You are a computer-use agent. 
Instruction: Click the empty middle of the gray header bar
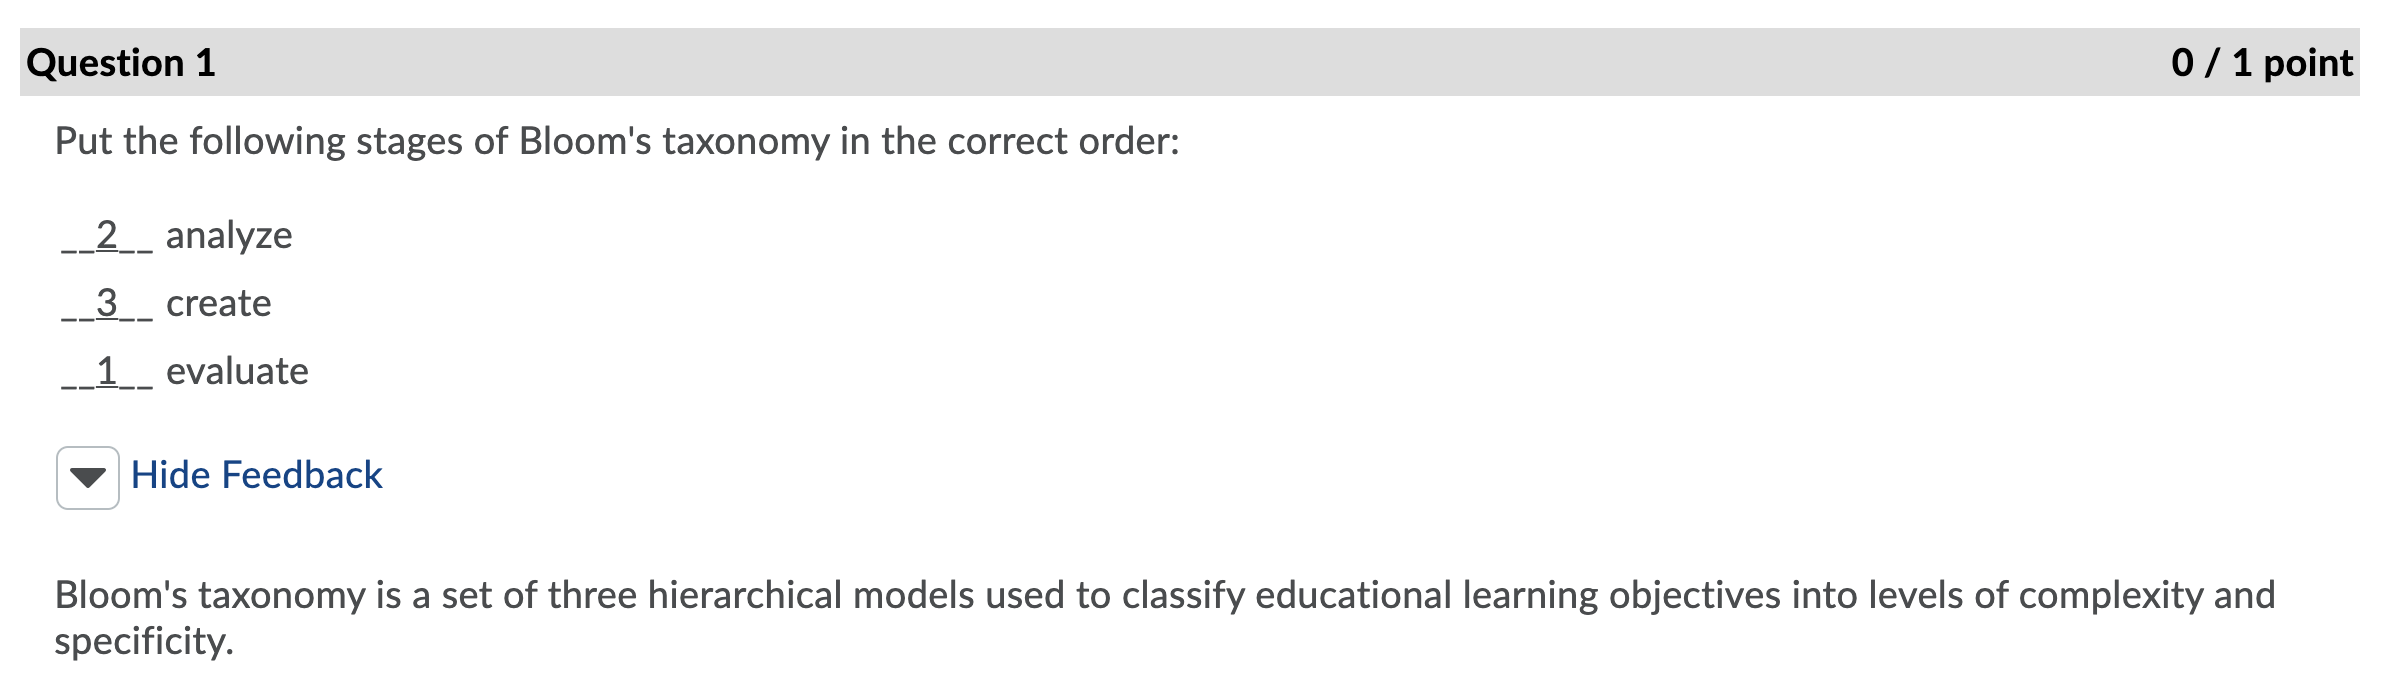[x=1190, y=63]
